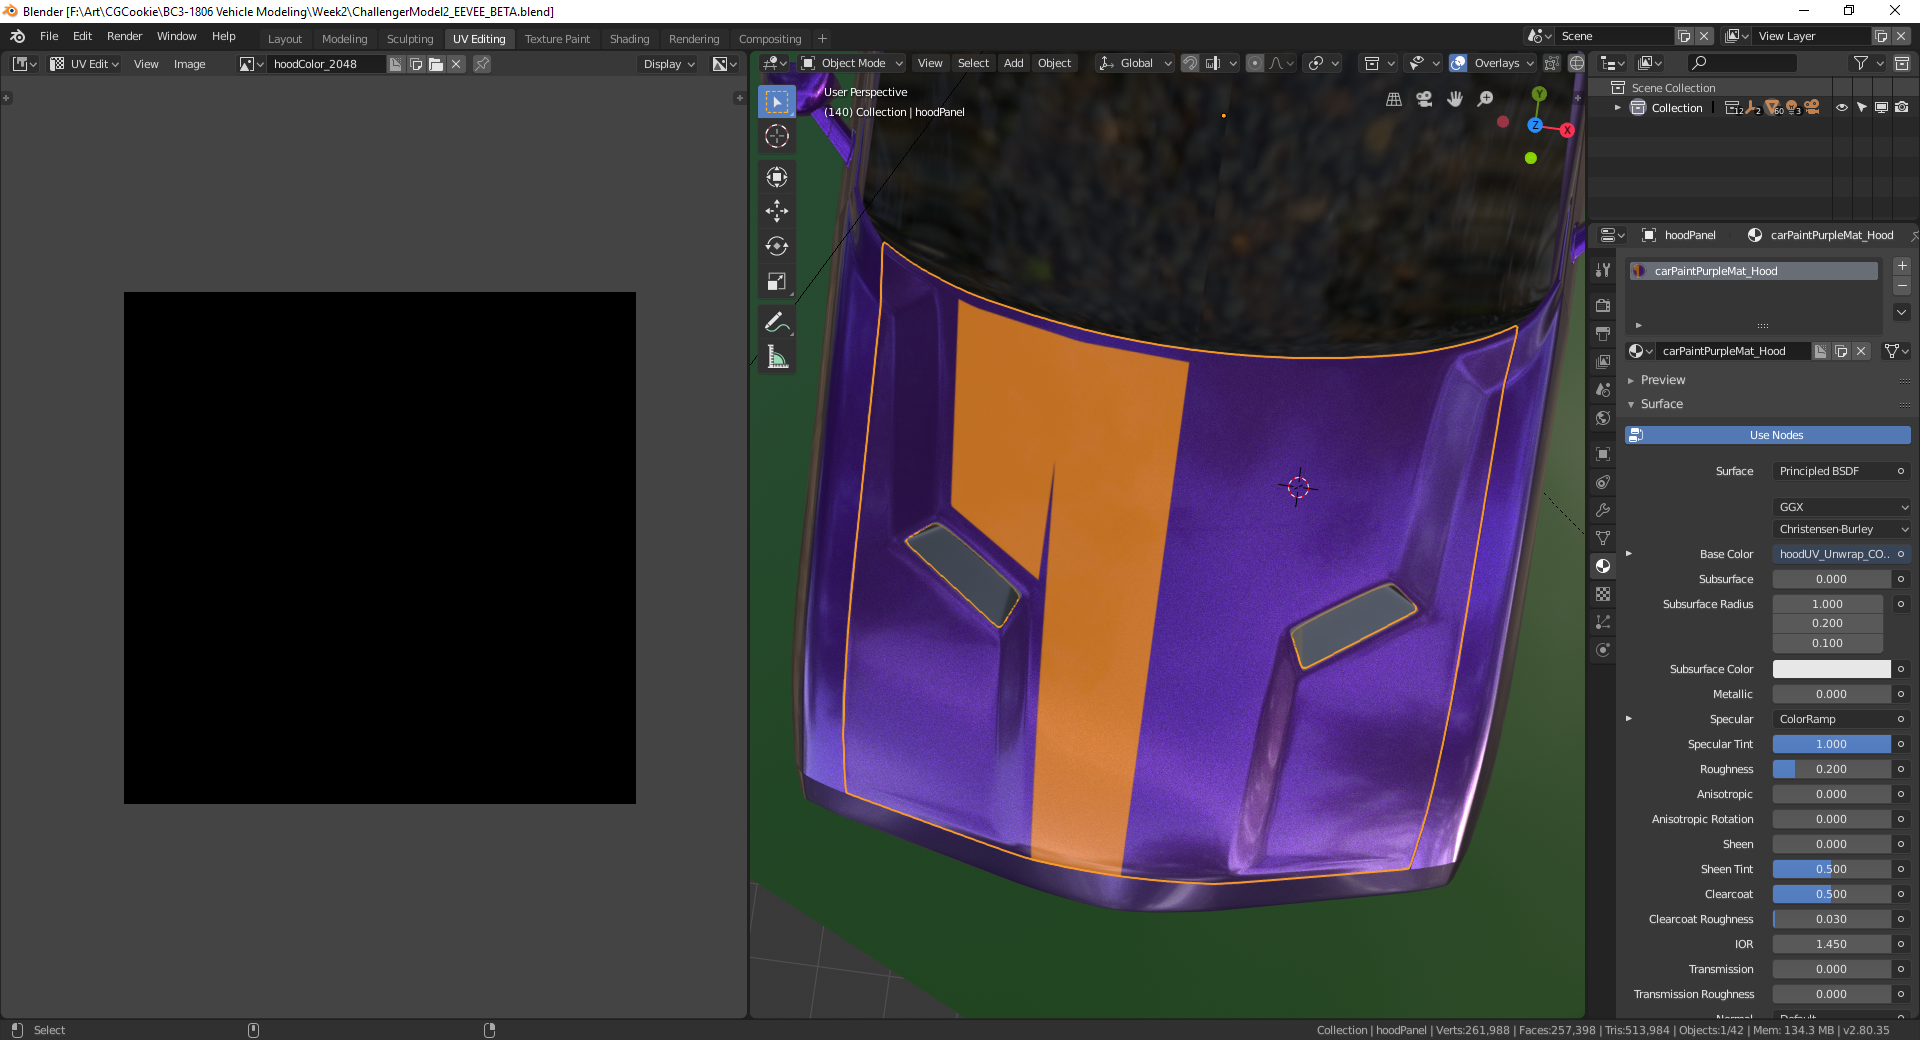Open the Output properties tab
This screenshot has height=1040, width=1920.
click(1603, 333)
